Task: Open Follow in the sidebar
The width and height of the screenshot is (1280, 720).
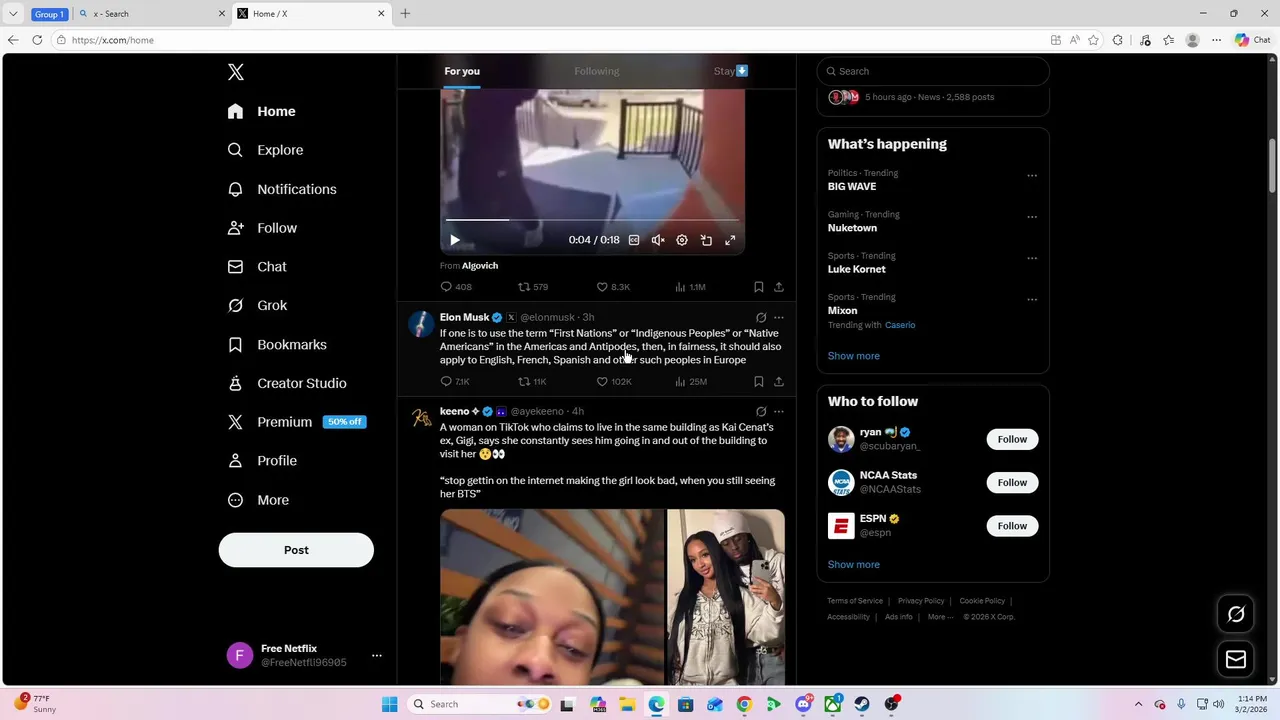Action: coord(262,228)
